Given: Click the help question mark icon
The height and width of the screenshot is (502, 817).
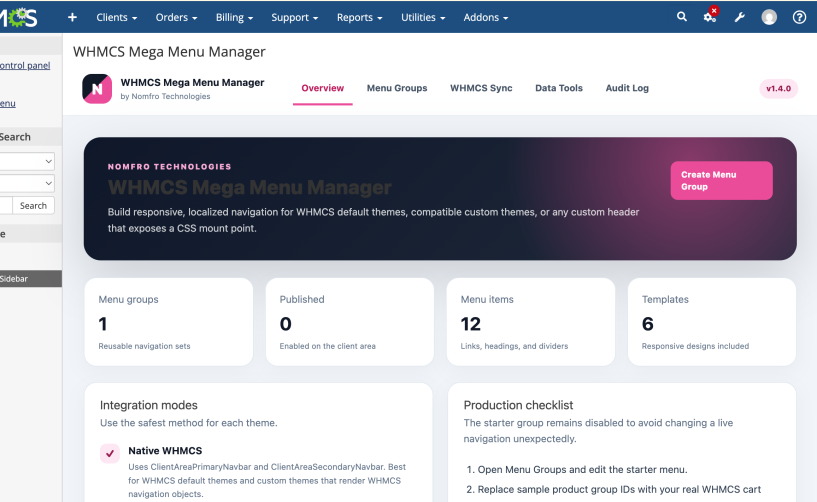Looking at the screenshot, I should (x=799, y=17).
